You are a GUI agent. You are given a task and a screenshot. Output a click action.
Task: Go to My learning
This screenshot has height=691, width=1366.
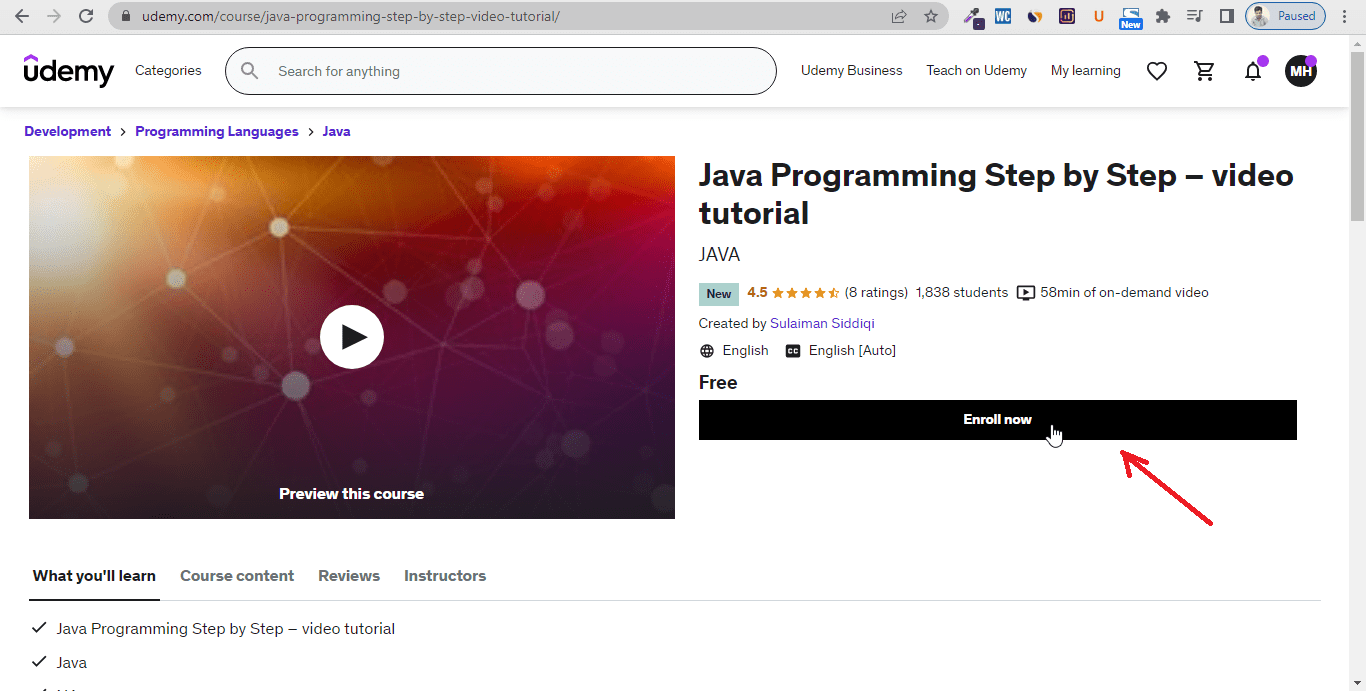coord(1086,71)
